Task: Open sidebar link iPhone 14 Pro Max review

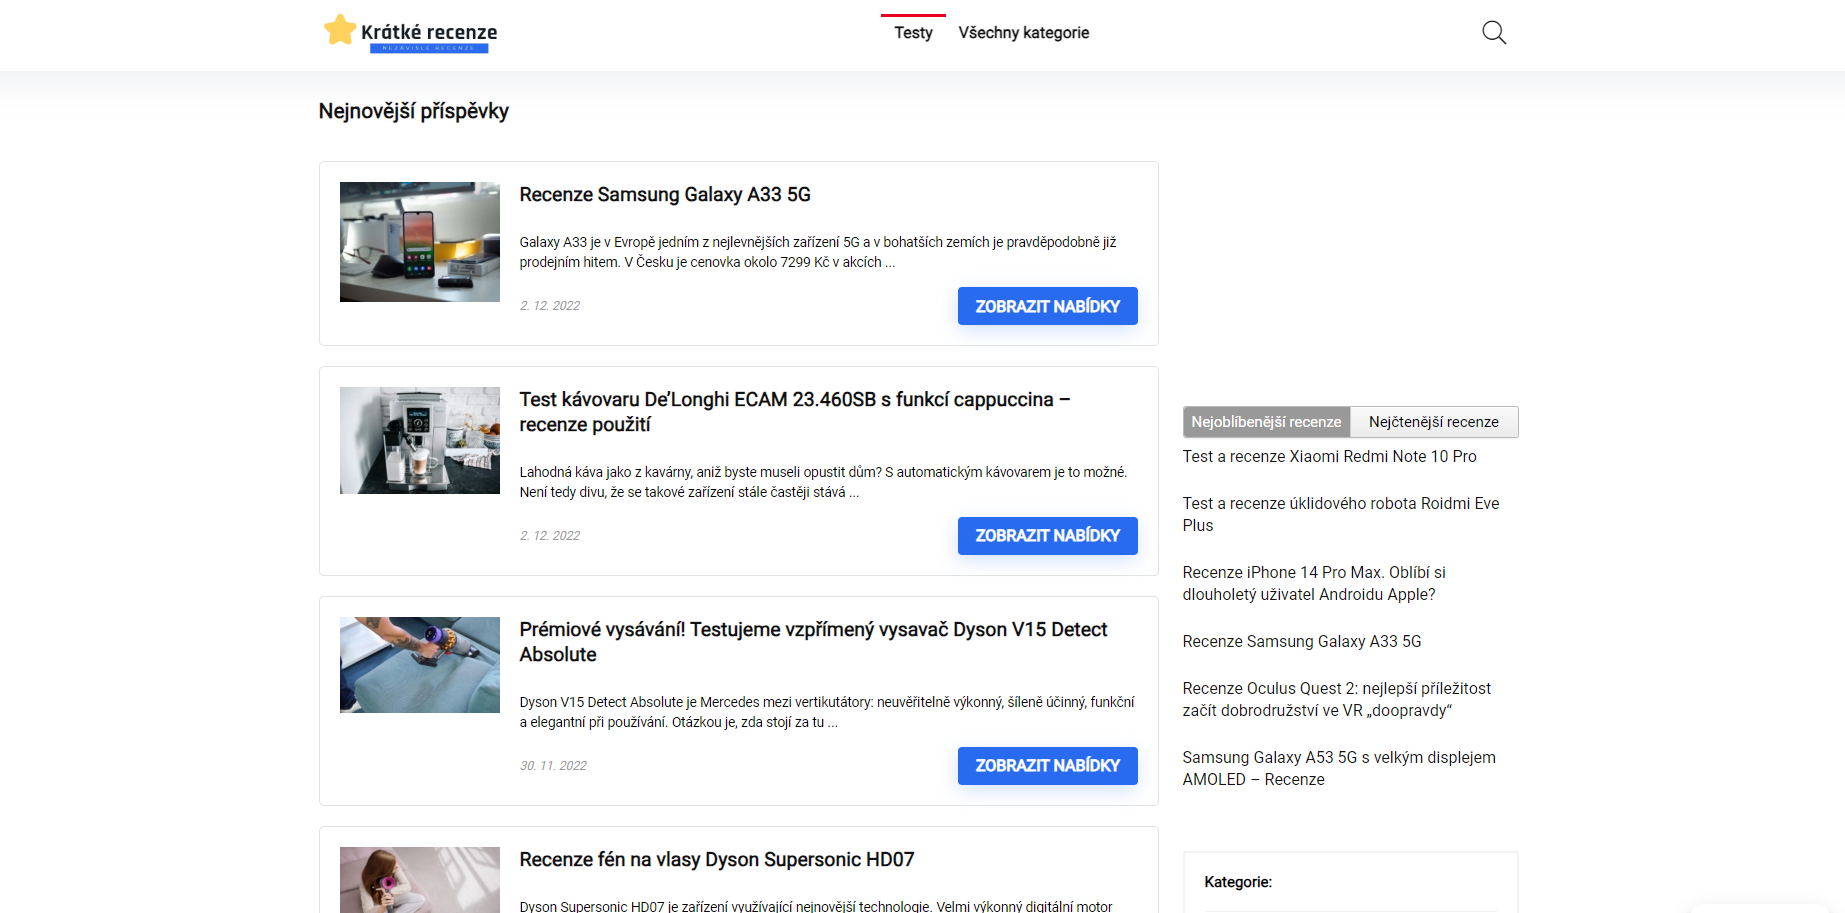Action: (1314, 583)
